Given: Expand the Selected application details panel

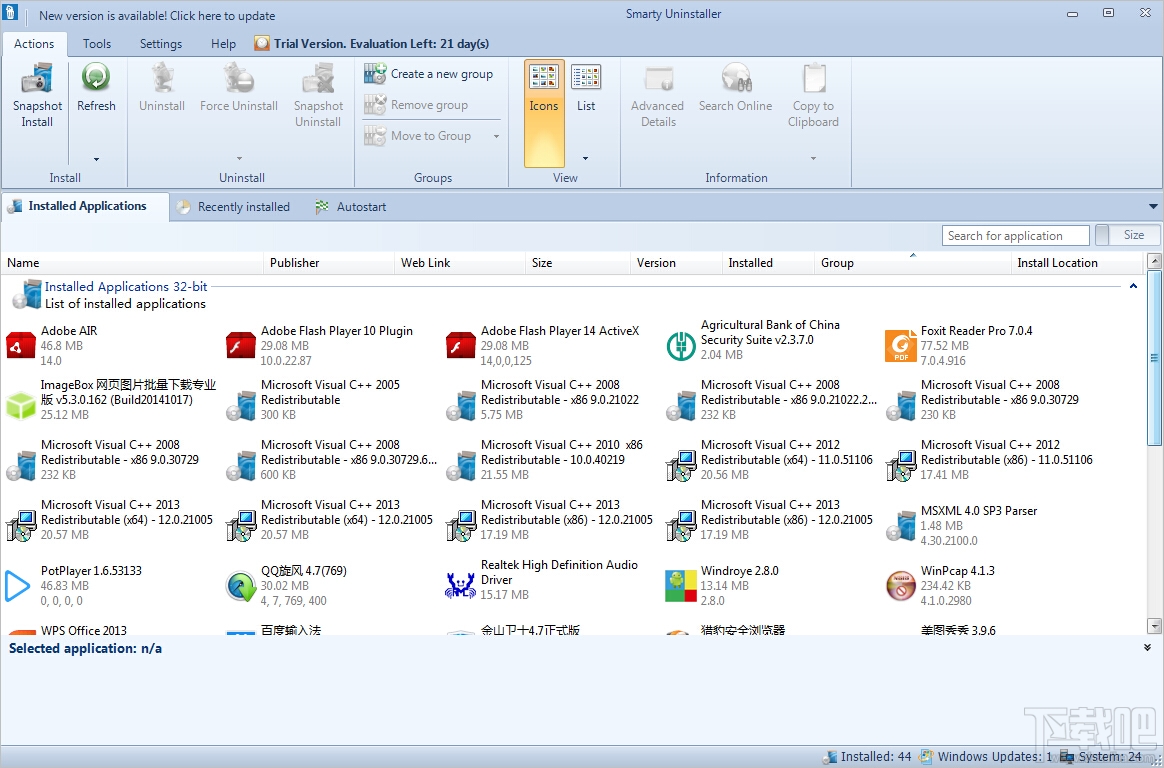Looking at the screenshot, I should coord(1148,648).
